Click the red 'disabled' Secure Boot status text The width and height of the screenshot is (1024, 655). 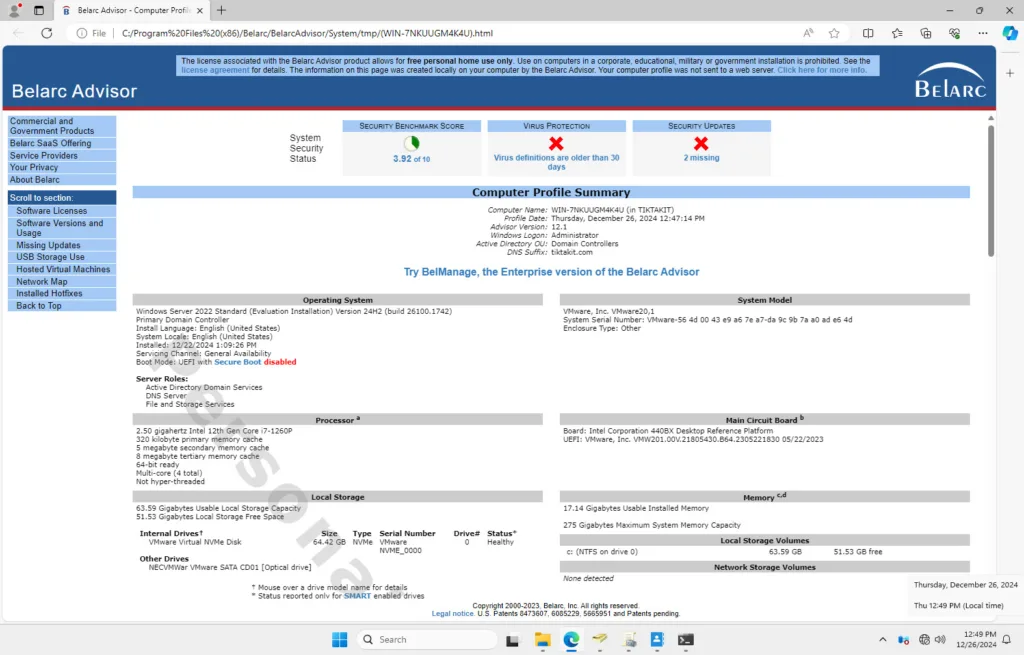tap(280, 362)
